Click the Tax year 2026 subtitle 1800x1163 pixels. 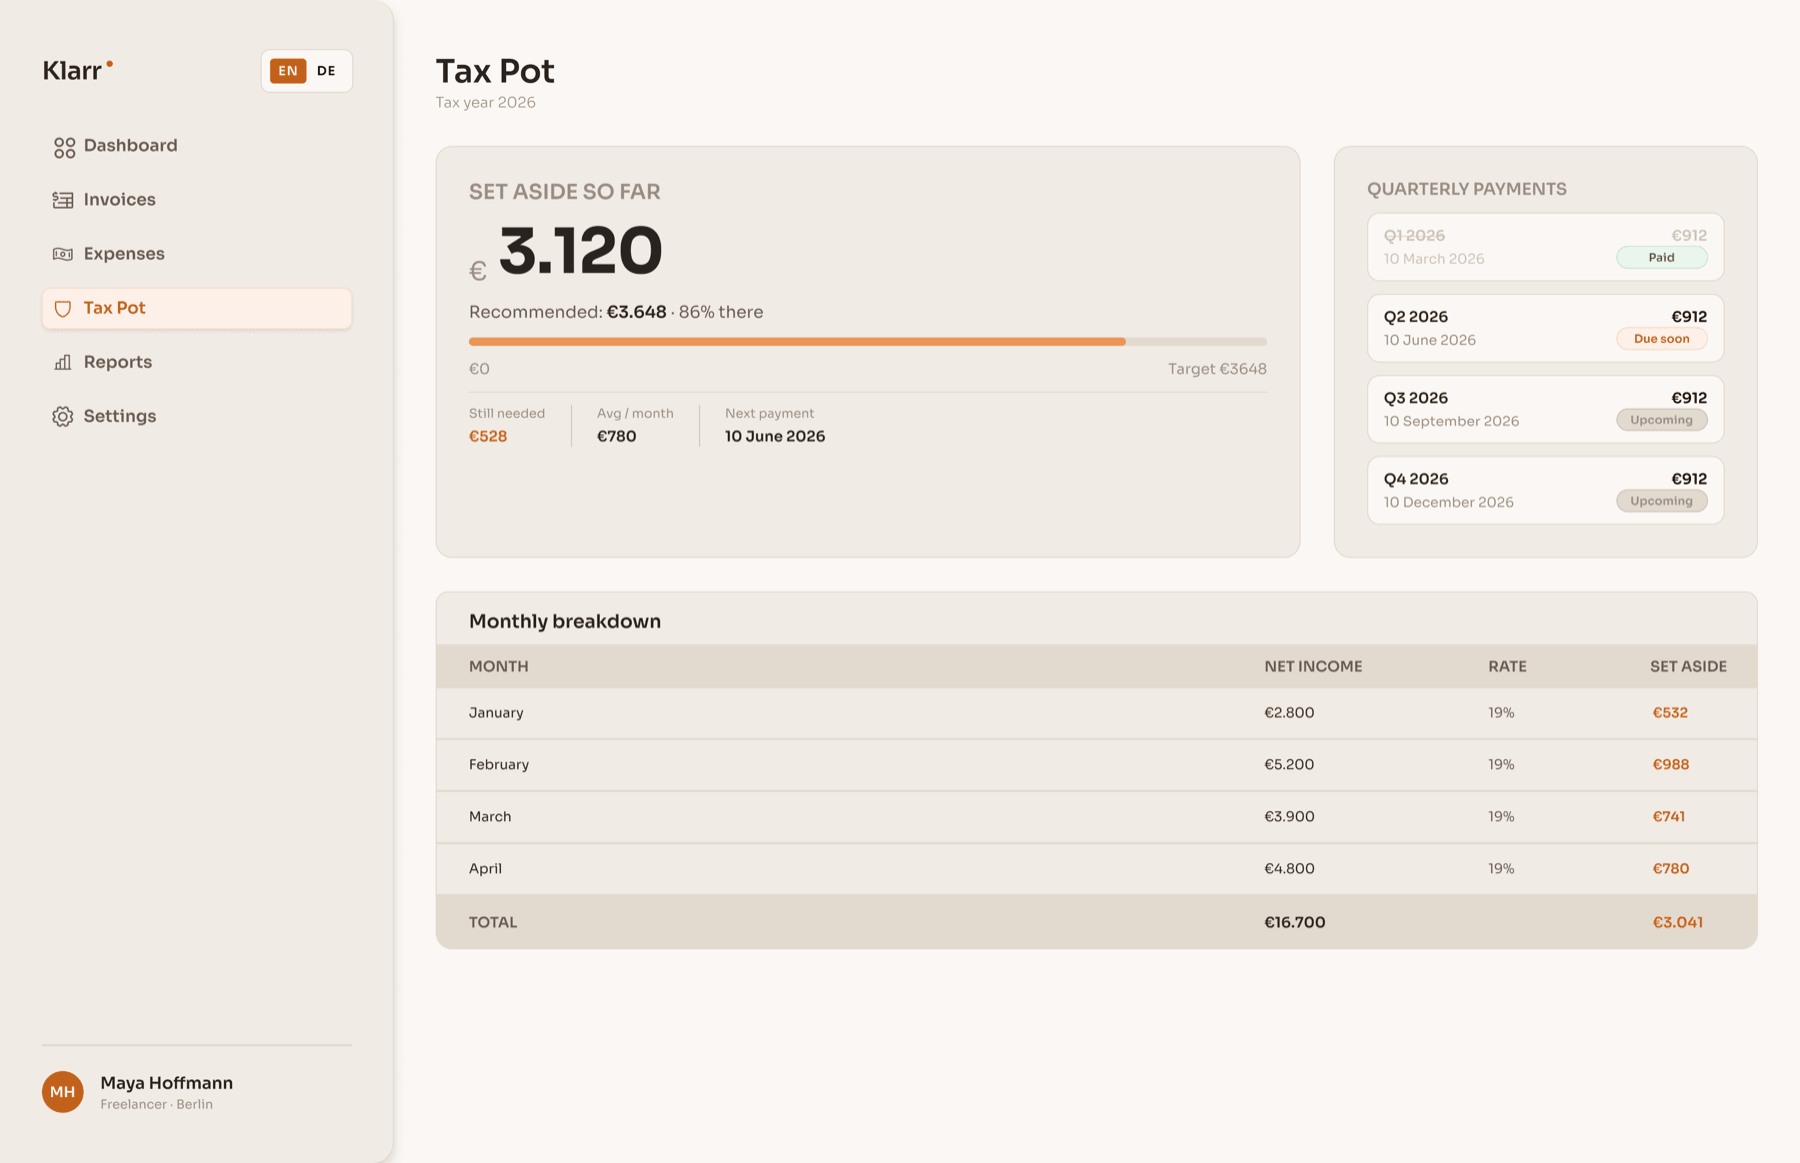coord(485,102)
